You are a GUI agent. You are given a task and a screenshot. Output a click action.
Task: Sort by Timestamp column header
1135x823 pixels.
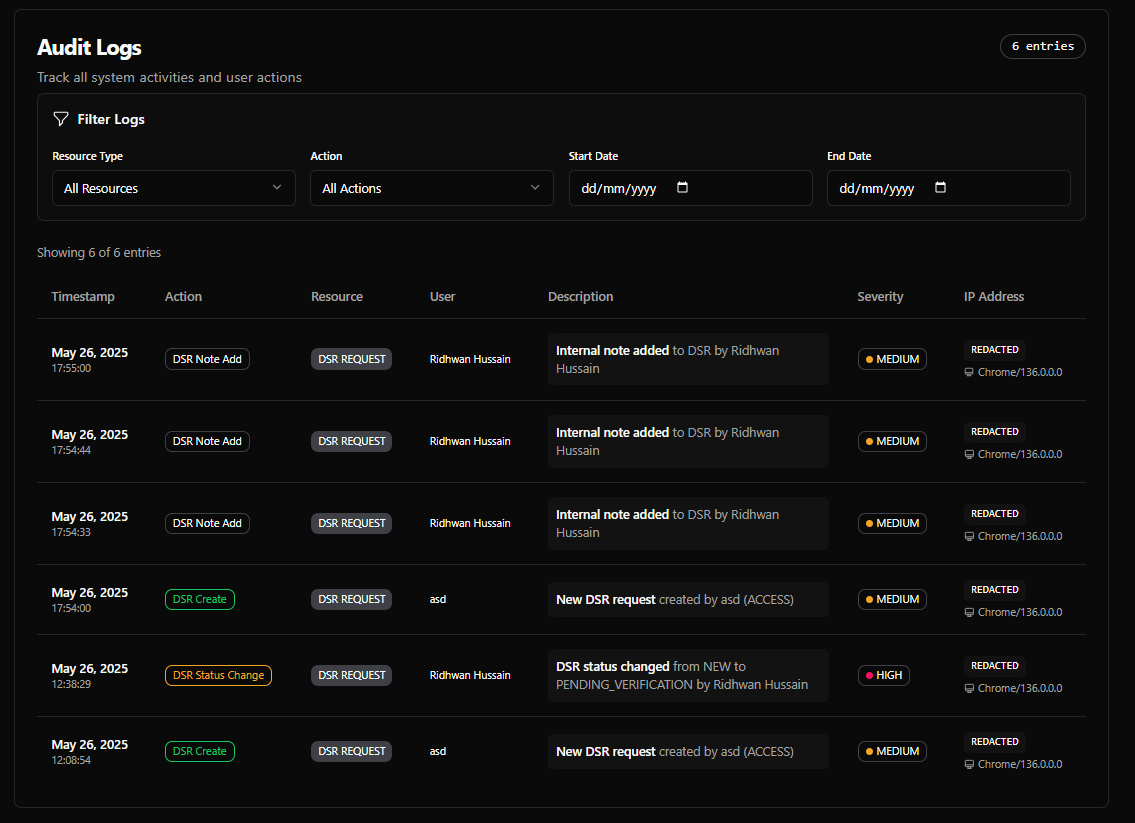point(83,296)
